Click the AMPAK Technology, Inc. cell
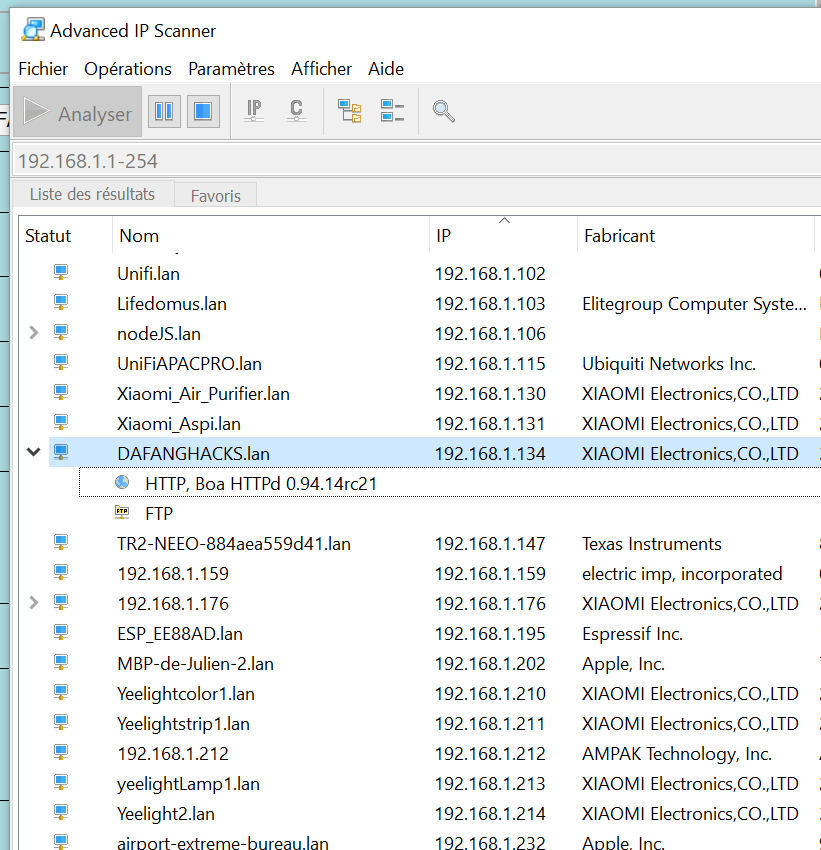 point(677,754)
